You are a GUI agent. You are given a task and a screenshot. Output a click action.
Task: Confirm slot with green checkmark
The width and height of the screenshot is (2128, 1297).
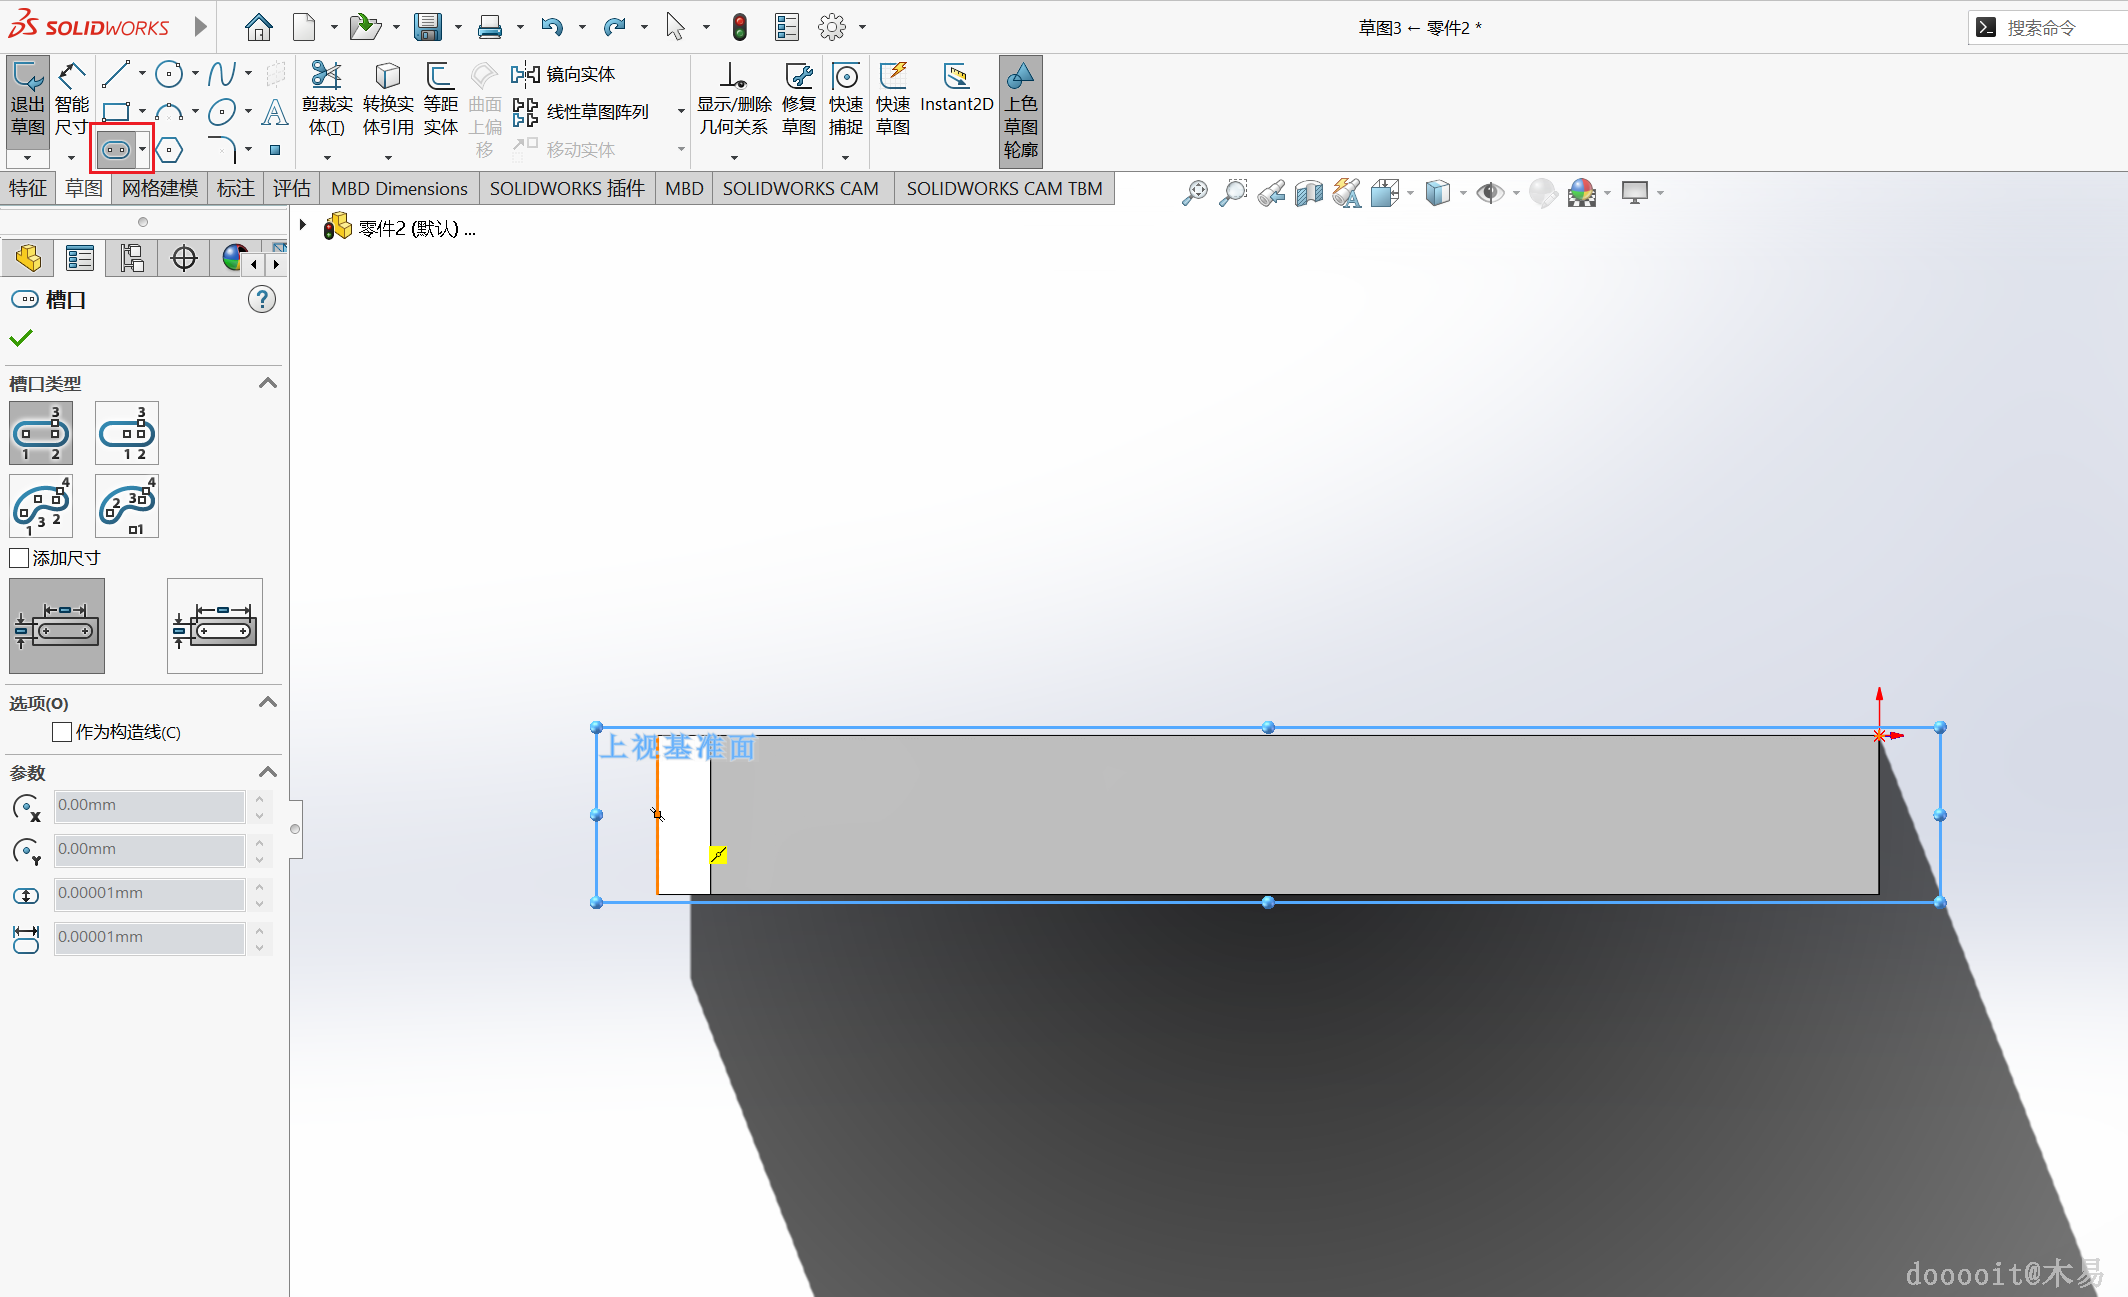(x=21, y=338)
